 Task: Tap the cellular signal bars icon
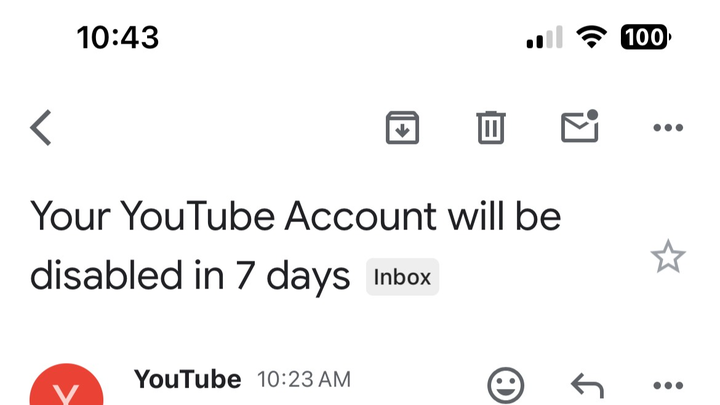pyautogui.click(x=545, y=37)
